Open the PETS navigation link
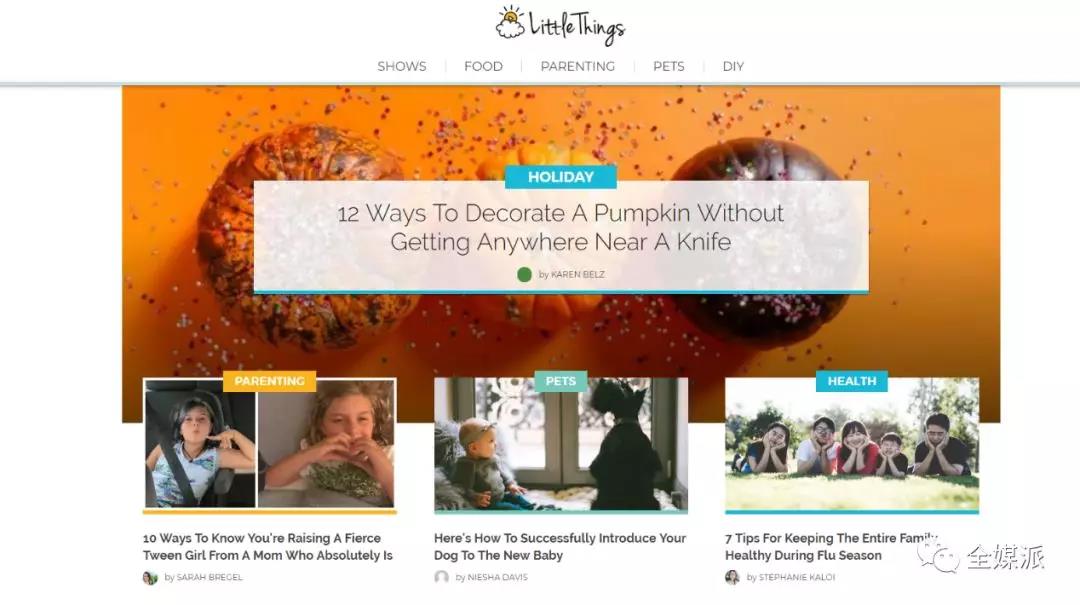 click(x=668, y=66)
